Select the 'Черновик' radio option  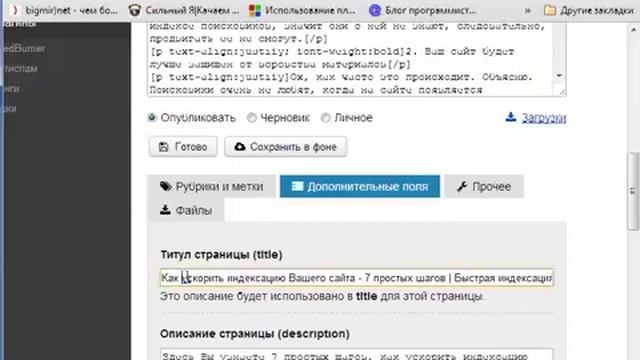point(252,118)
